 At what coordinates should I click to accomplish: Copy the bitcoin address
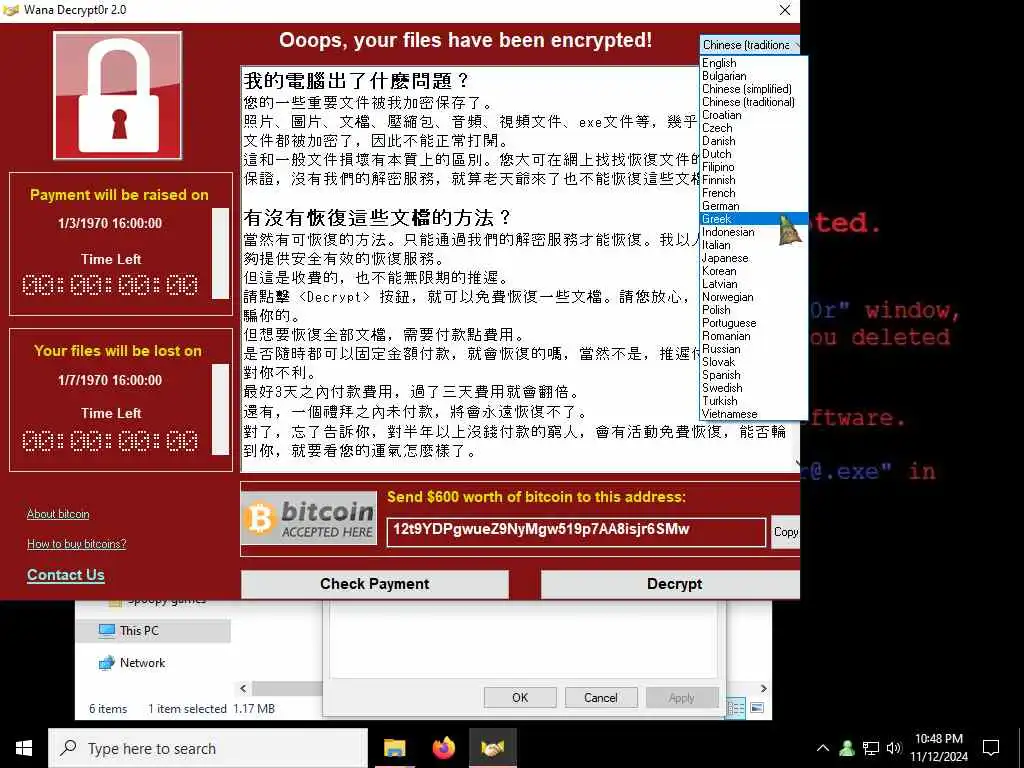(x=786, y=532)
